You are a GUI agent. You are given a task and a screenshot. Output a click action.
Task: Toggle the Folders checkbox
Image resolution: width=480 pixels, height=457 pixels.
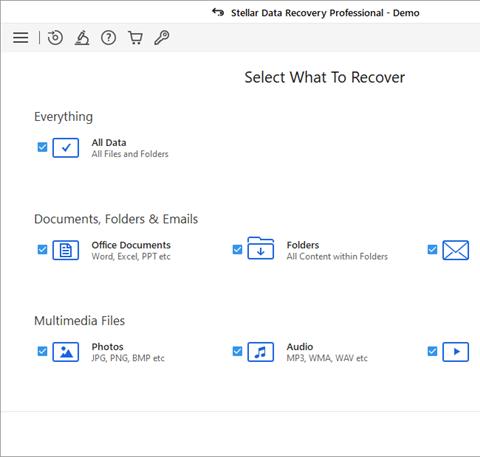(x=237, y=249)
